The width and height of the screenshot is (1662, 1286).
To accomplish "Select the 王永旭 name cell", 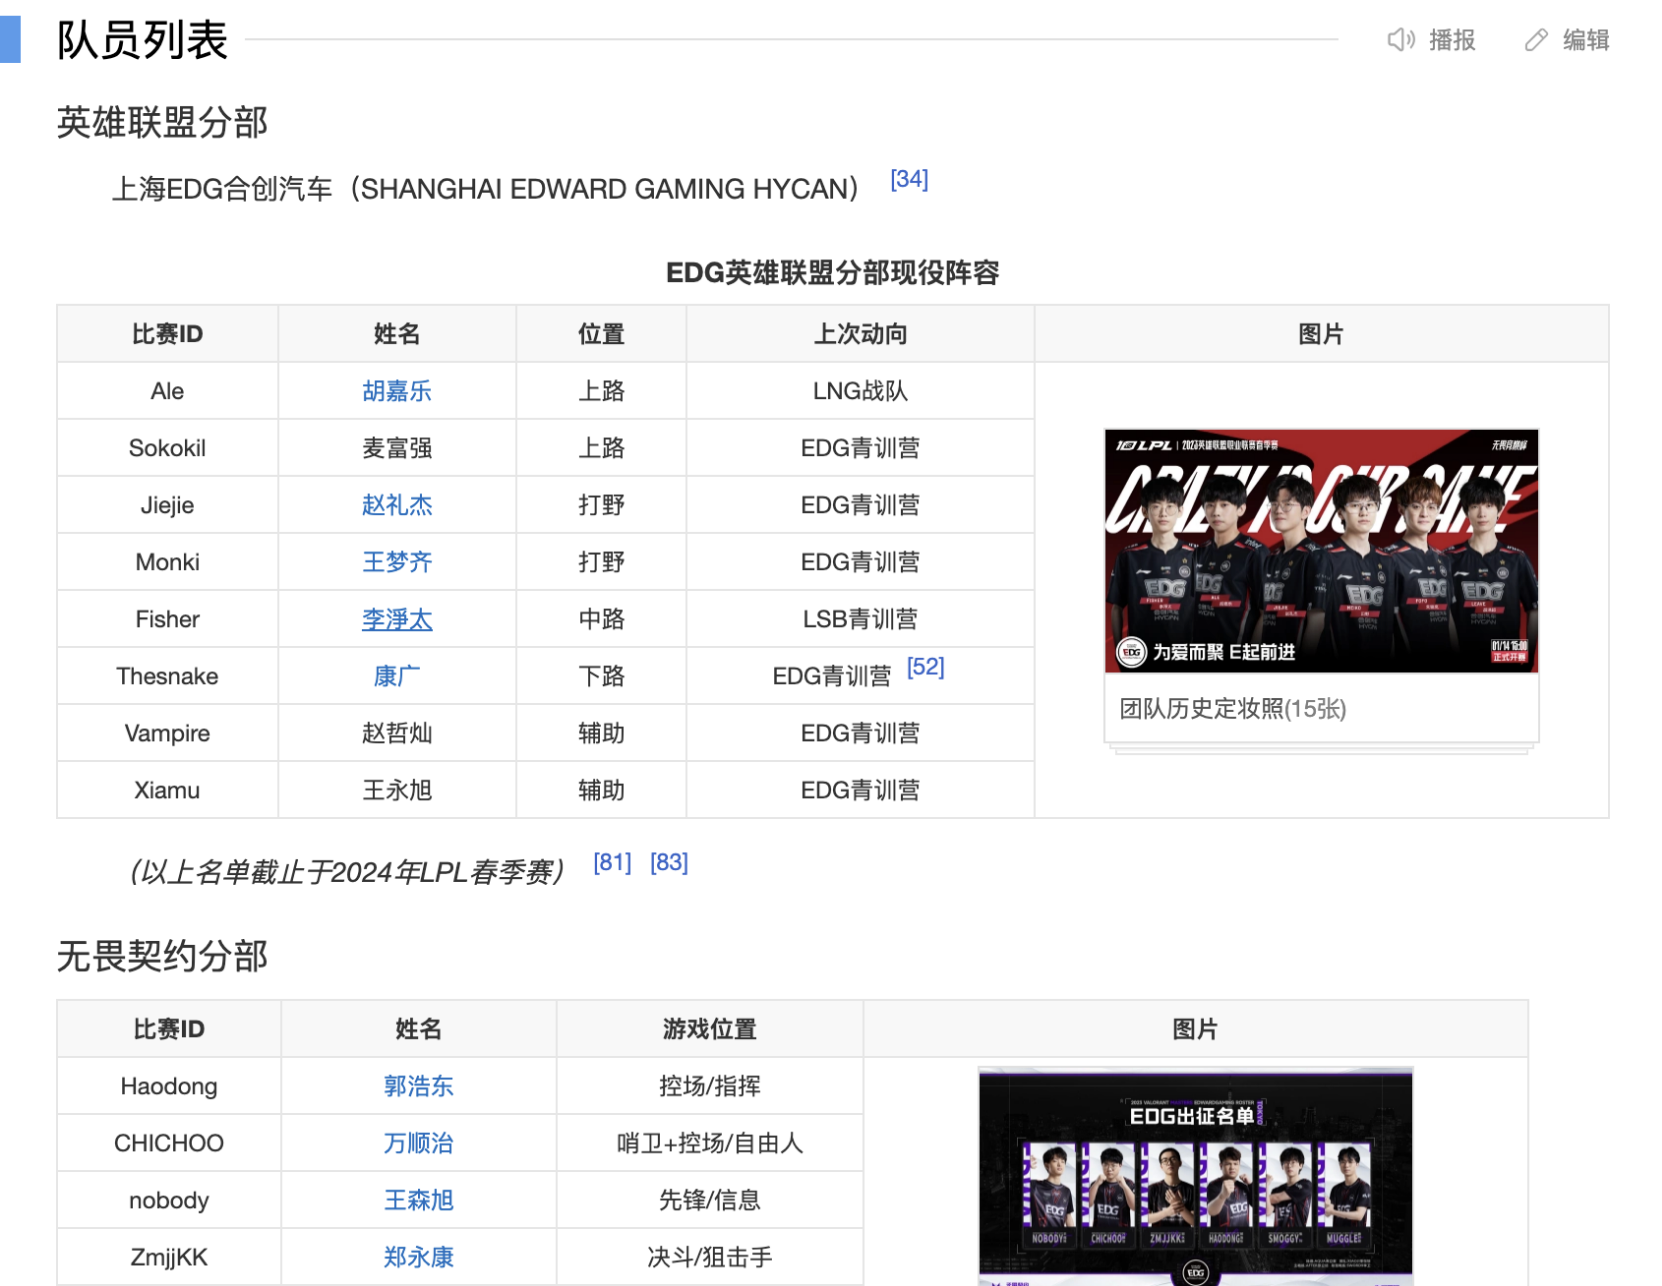I will 397,790.
